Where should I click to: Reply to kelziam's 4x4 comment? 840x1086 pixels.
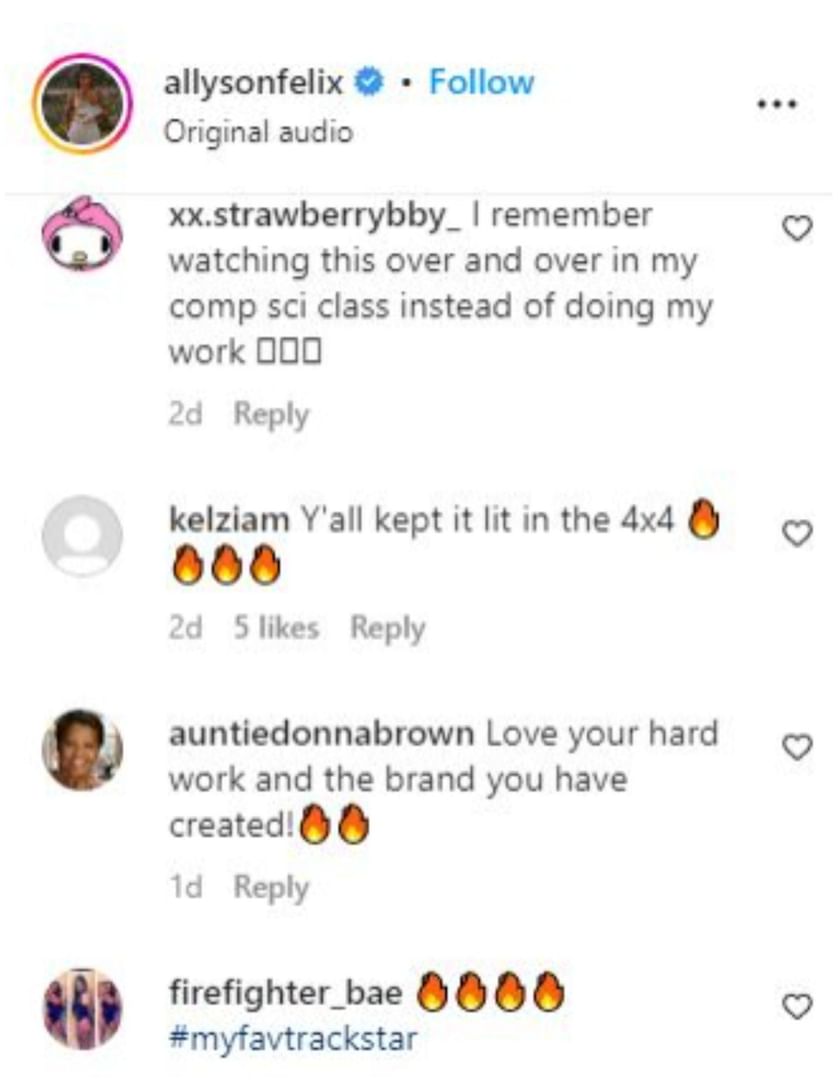(x=387, y=629)
